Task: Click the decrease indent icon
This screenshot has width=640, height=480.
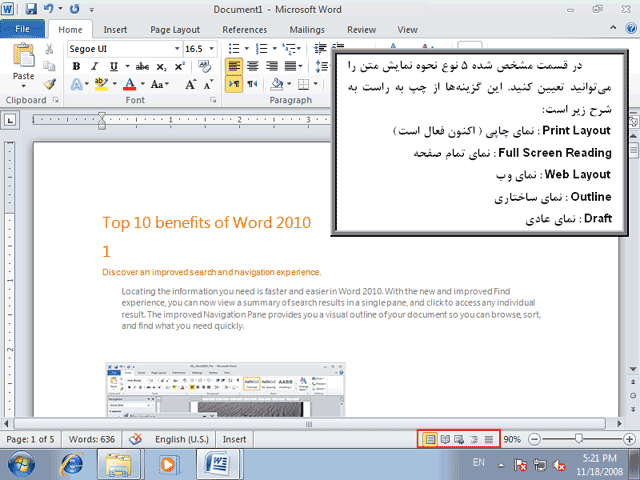Action: (x=320, y=49)
